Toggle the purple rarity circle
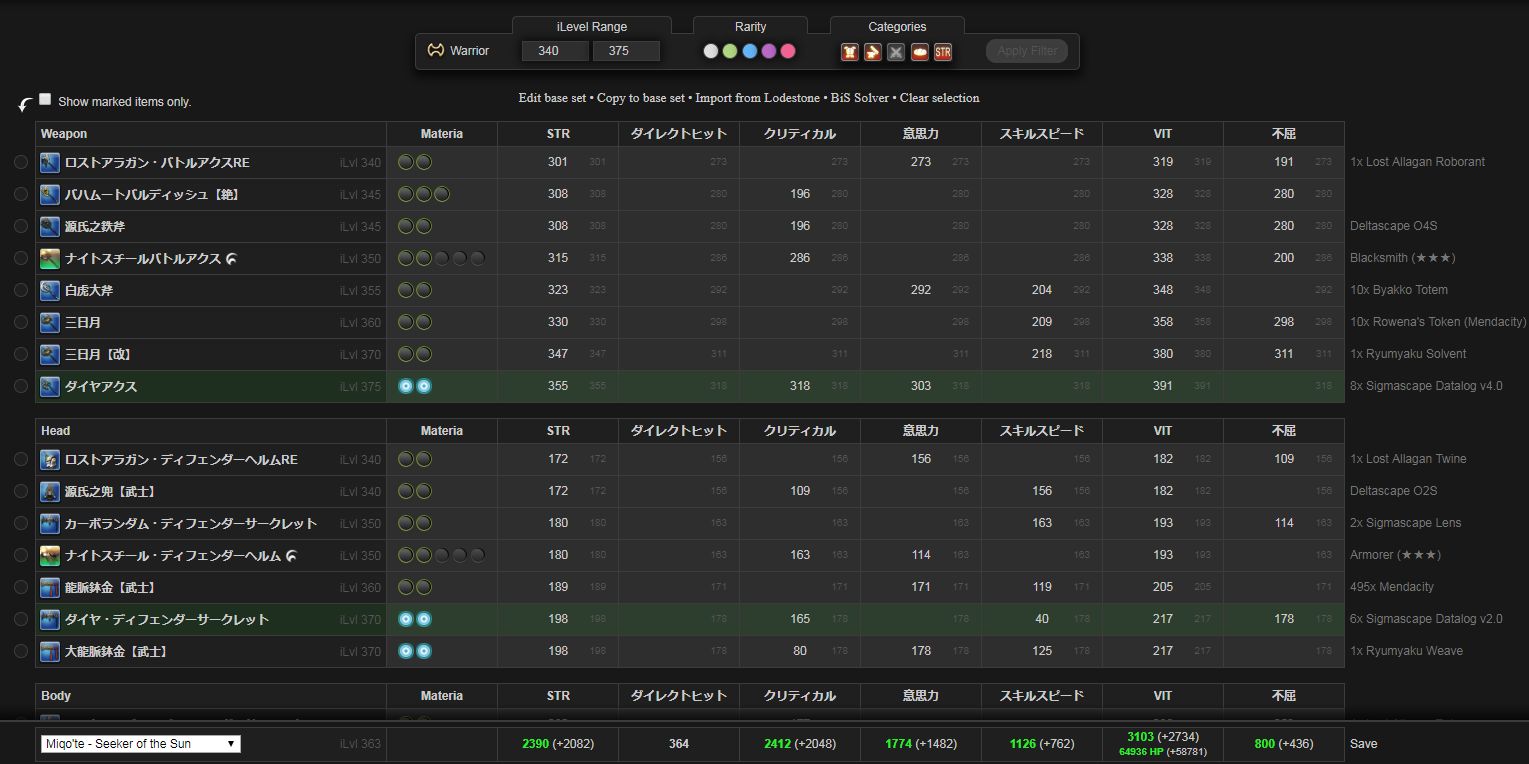This screenshot has width=1529, height=764. point(769,51)
